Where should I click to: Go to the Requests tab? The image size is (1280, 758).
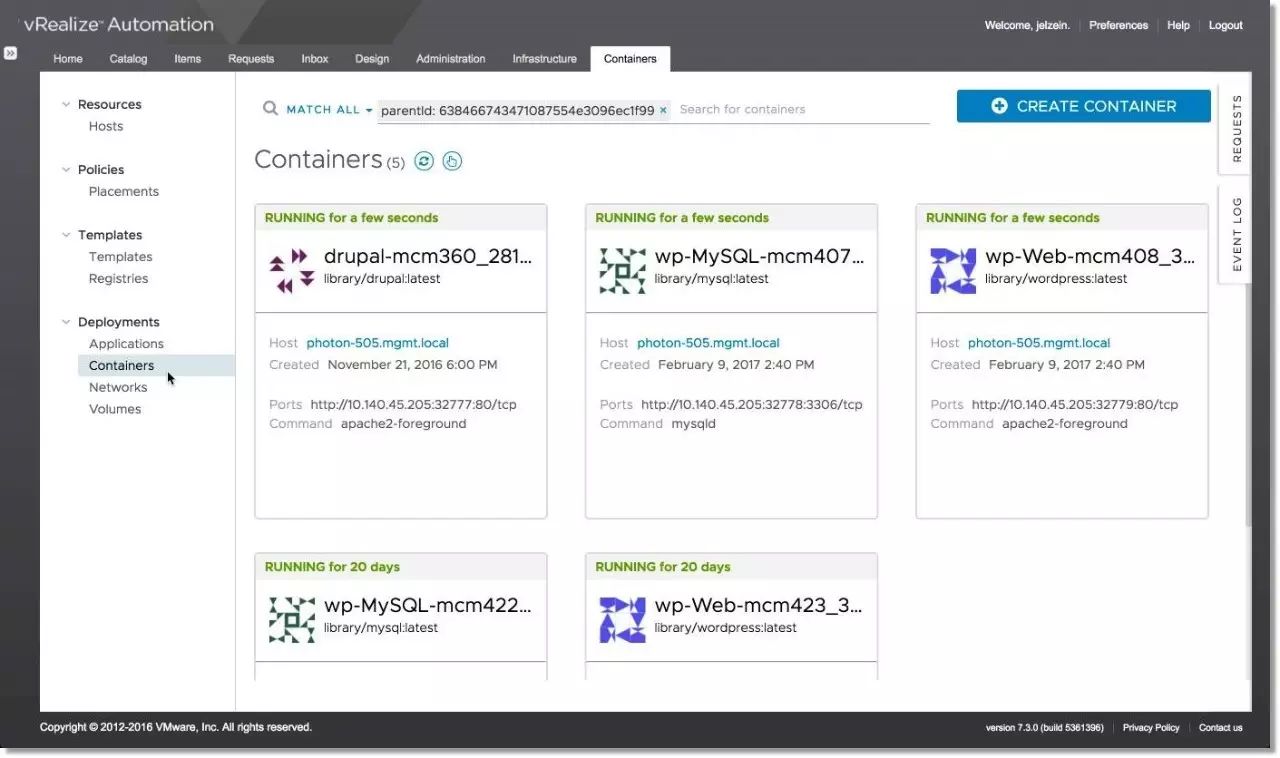pyautogui.click(x=251, y=59)
